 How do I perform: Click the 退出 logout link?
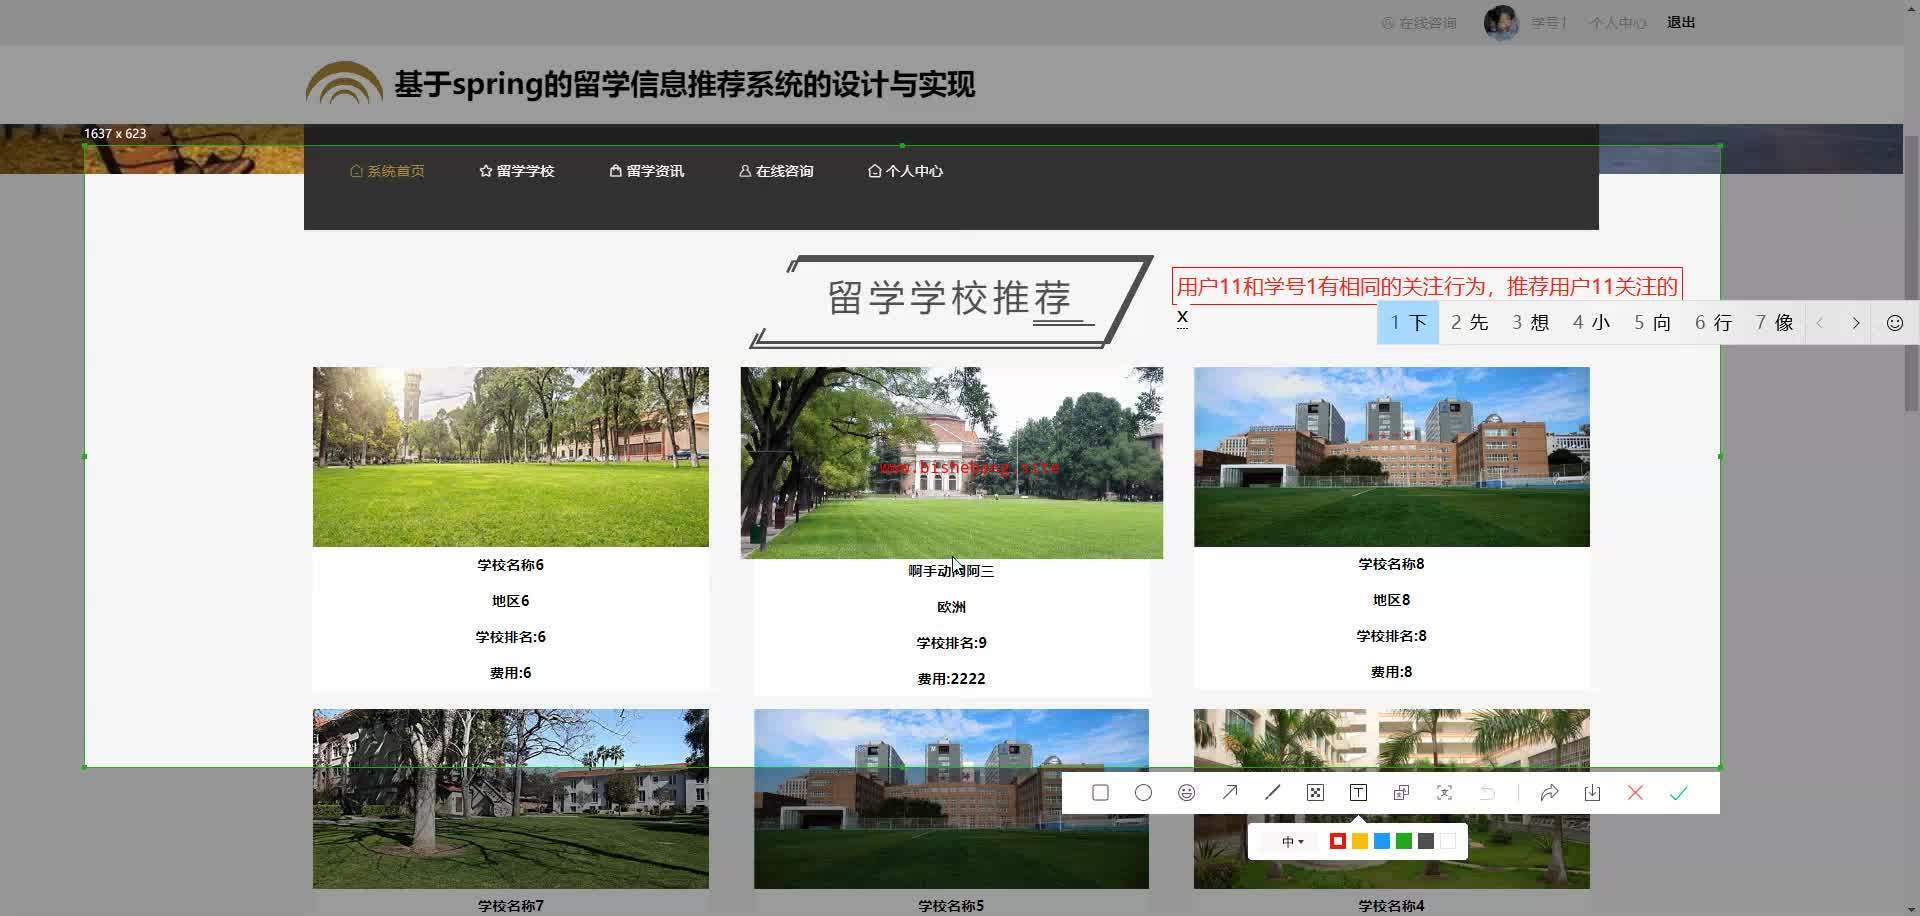[1680, 22]
